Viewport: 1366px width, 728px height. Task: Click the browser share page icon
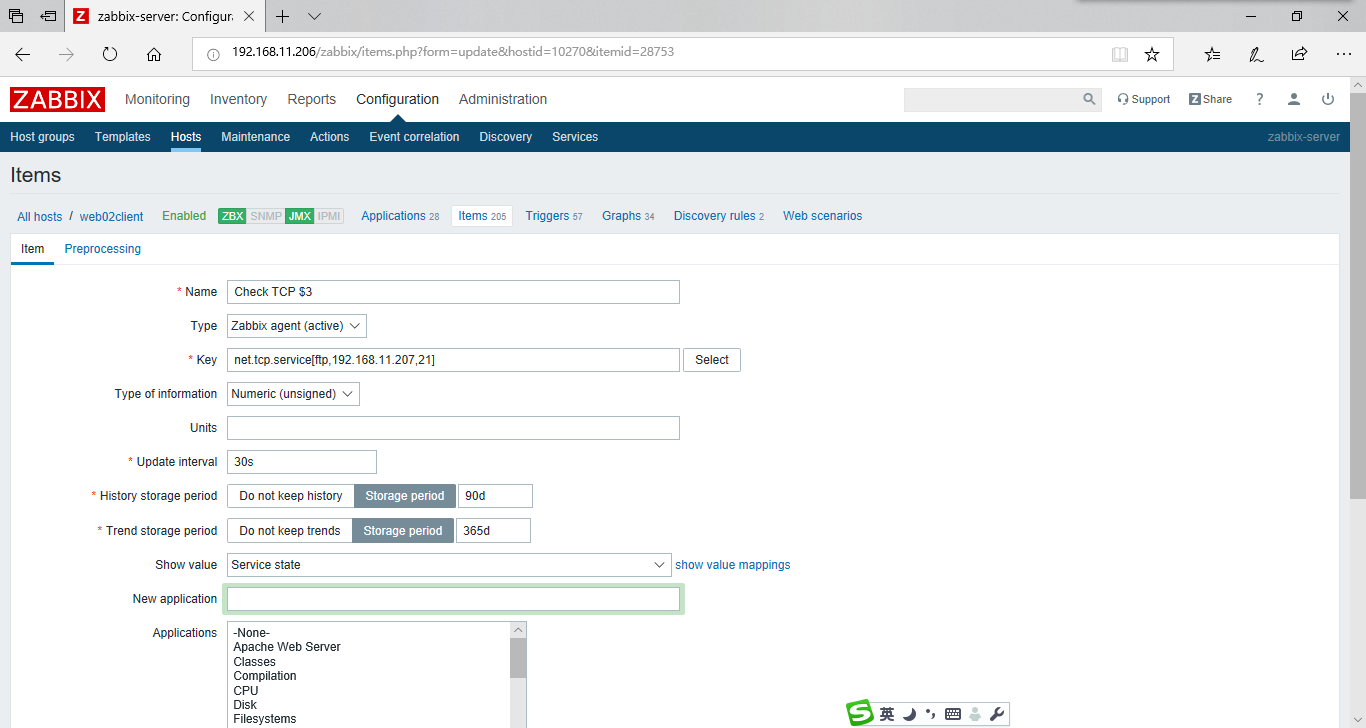coord(1299,54)
